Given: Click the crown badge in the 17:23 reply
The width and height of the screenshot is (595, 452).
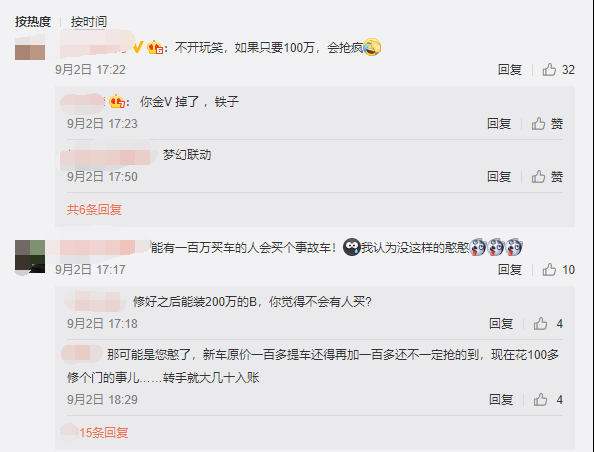Looking at the screenshot, I should pyautogui.click(x=117, y=102).
